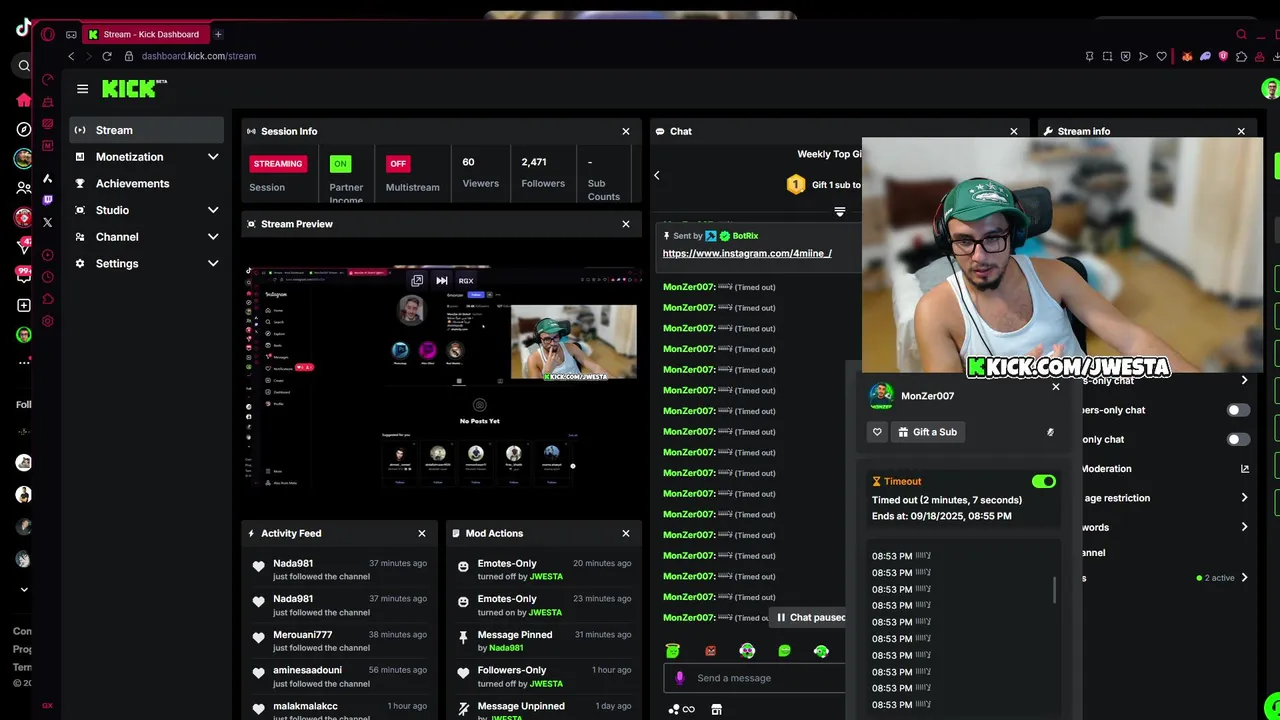The image size is (1280, 720).
Task: Click the microphone icon in chat input
Action: [680, 678]
